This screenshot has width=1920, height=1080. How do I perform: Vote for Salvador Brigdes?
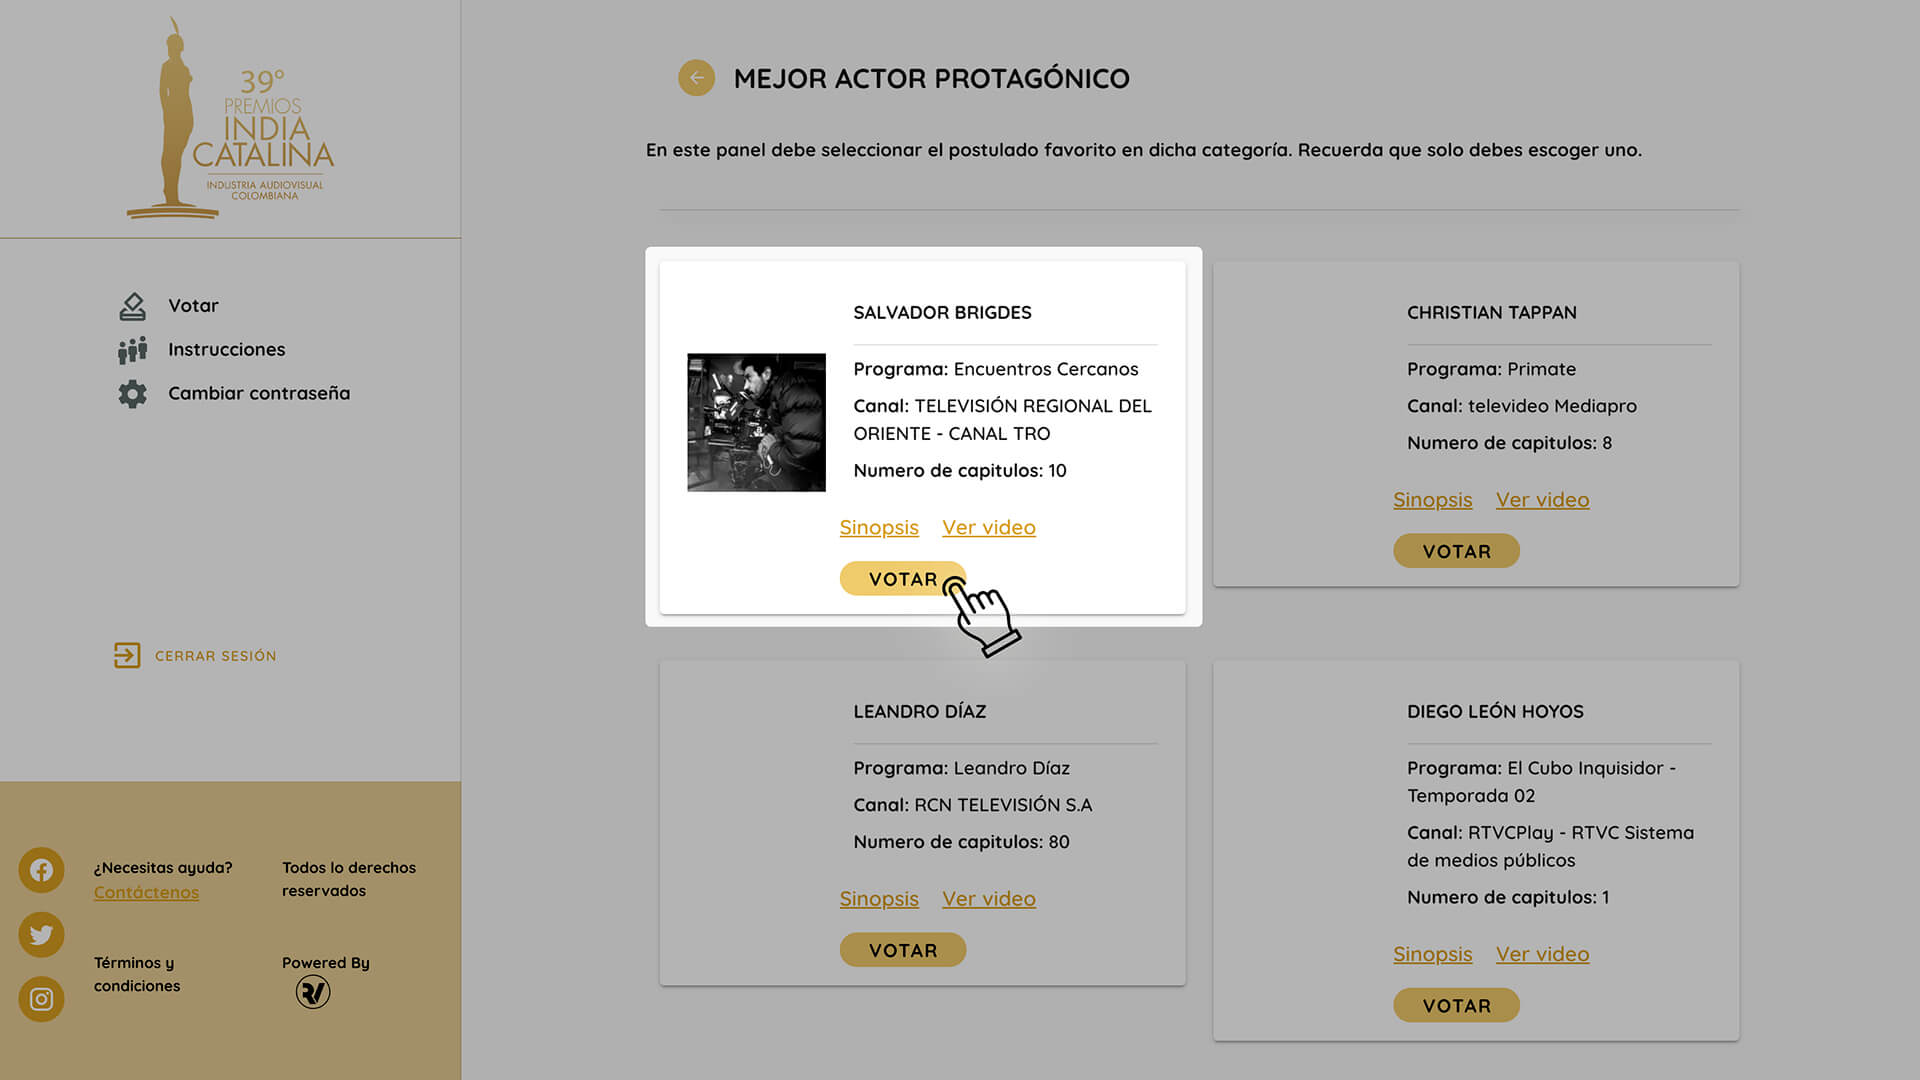(901, 579)
